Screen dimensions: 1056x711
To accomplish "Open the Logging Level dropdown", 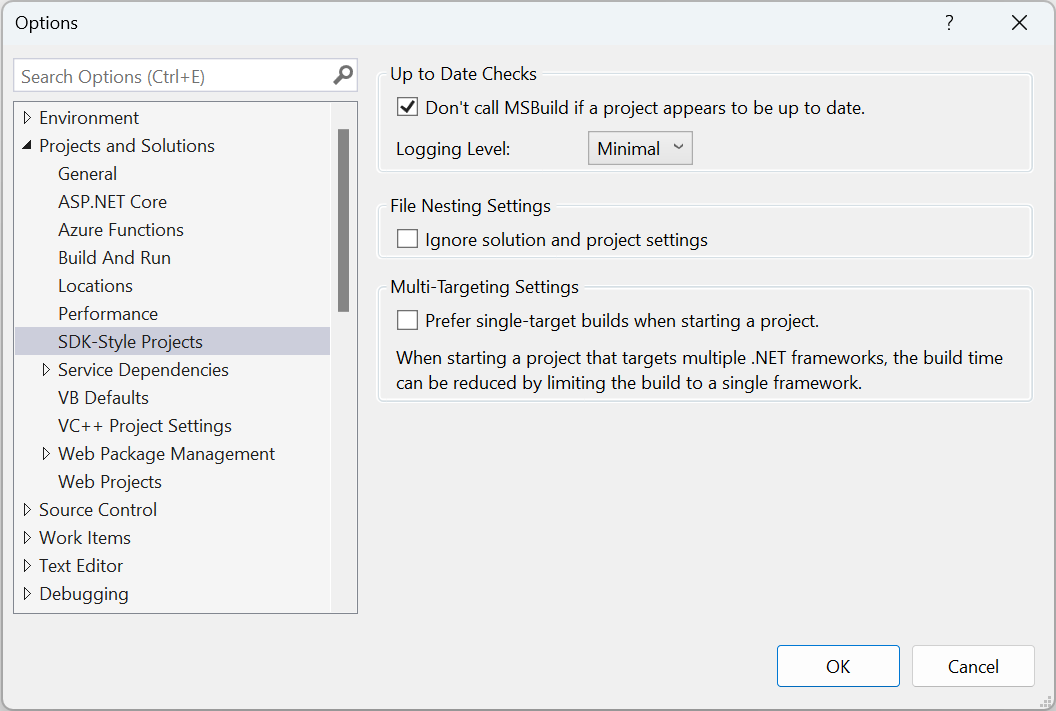I will pyautogui.click(x=640, y=148).
